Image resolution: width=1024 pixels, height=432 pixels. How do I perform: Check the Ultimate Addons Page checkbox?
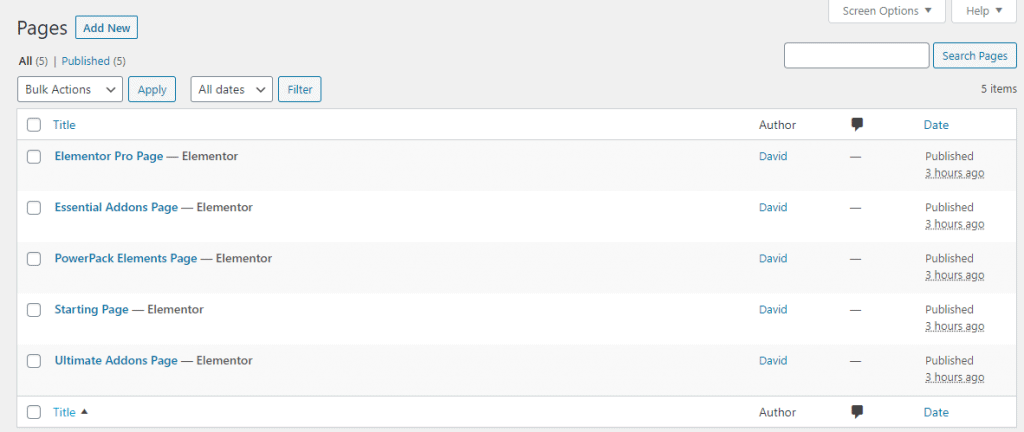(x=34, y=361)
